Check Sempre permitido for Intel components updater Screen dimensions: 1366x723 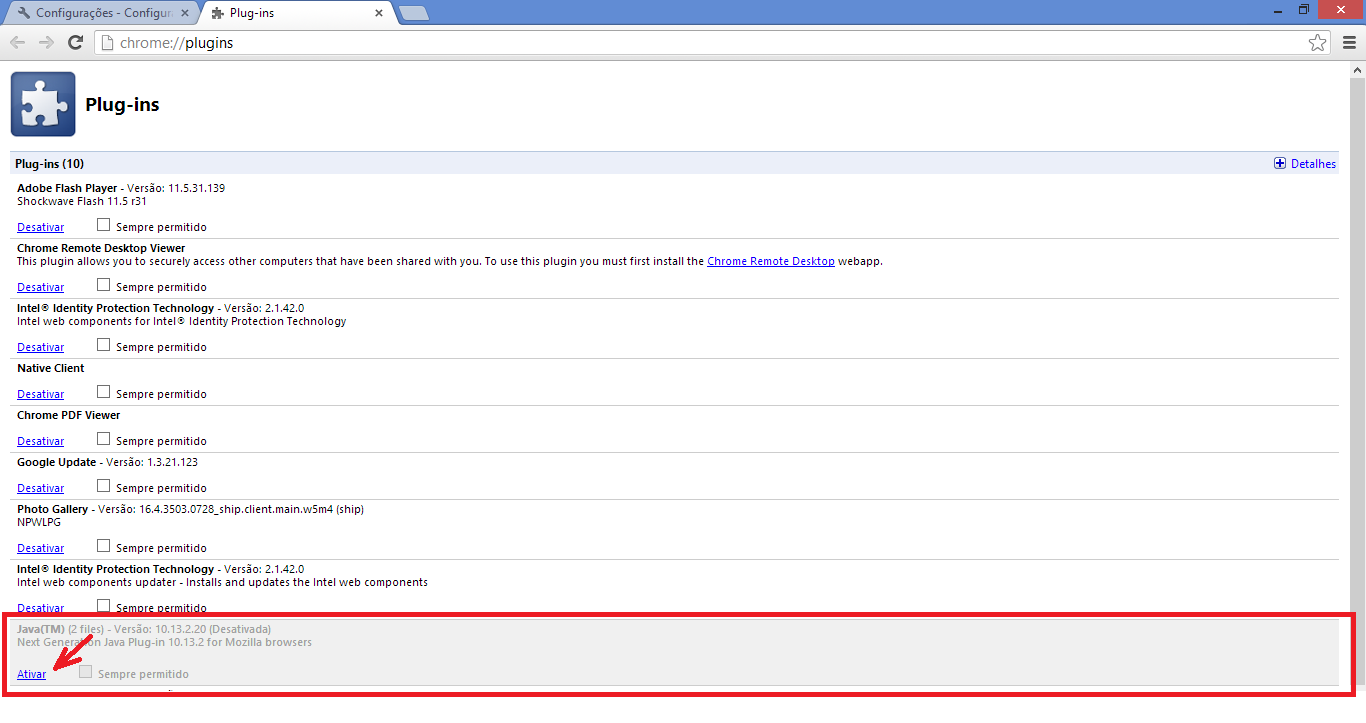pos(103,605)
